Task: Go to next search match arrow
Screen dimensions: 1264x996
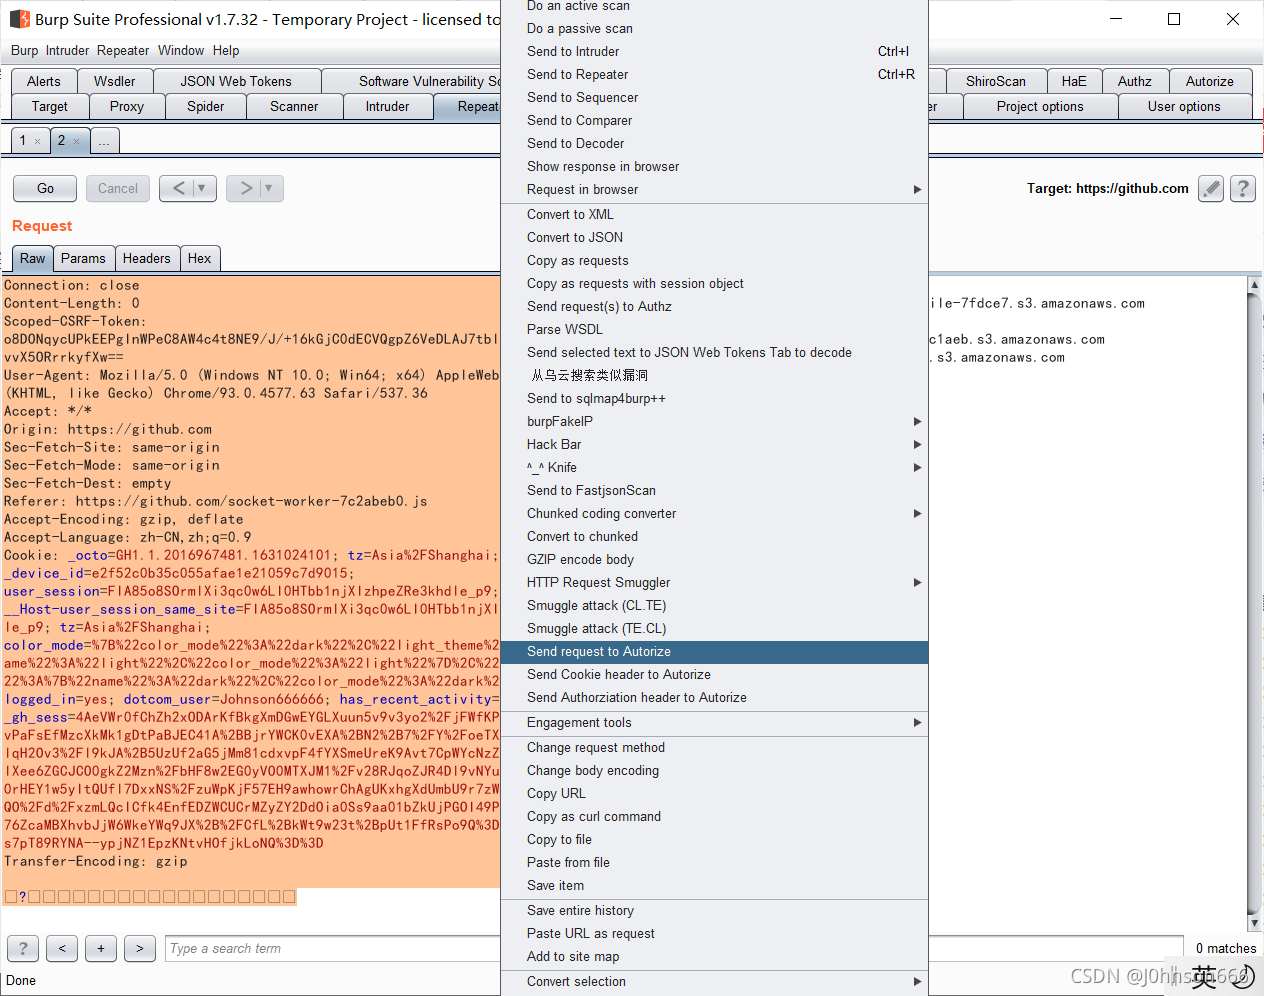Action: pos(140,948)
